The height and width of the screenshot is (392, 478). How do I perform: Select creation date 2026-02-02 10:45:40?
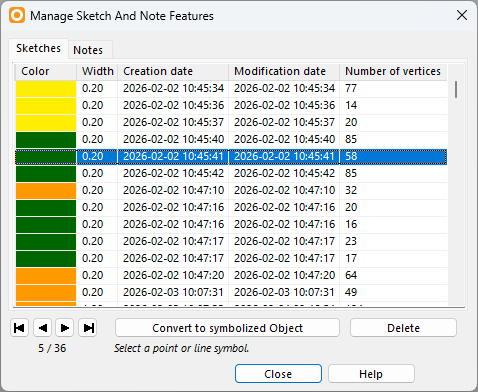click(x=173, y=139)
